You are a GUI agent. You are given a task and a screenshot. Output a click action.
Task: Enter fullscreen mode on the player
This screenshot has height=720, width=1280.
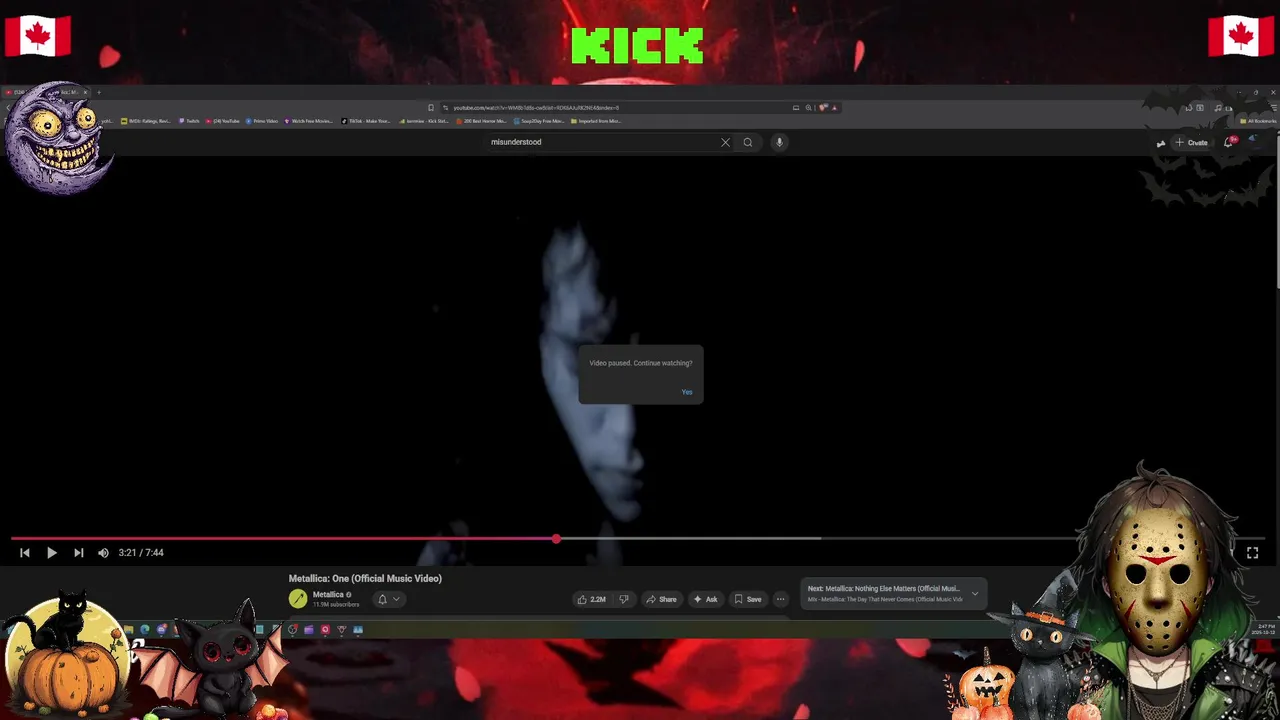(x=1252, y=552)
